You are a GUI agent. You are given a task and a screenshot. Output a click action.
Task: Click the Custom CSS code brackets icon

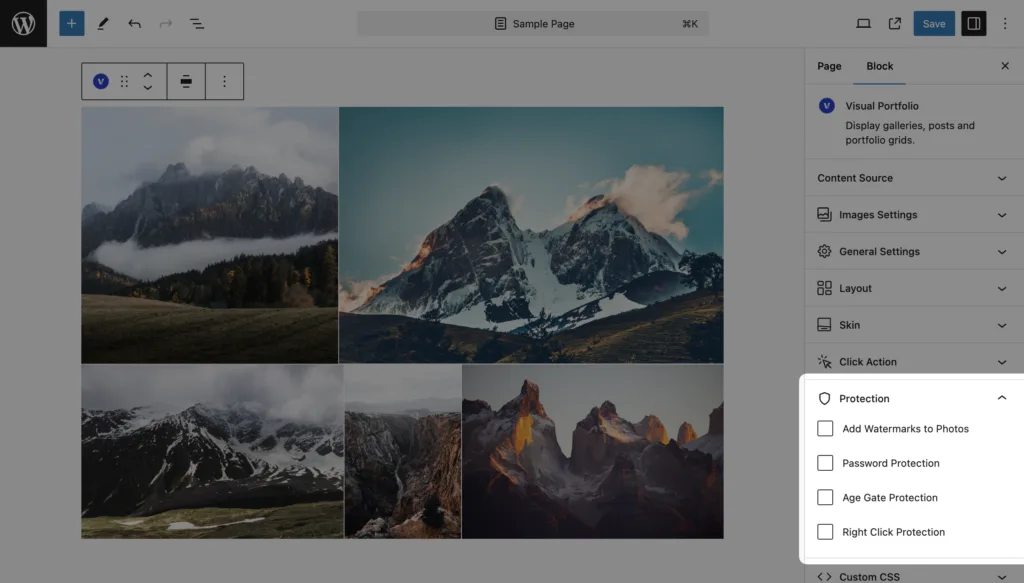[x=824, y=576]
